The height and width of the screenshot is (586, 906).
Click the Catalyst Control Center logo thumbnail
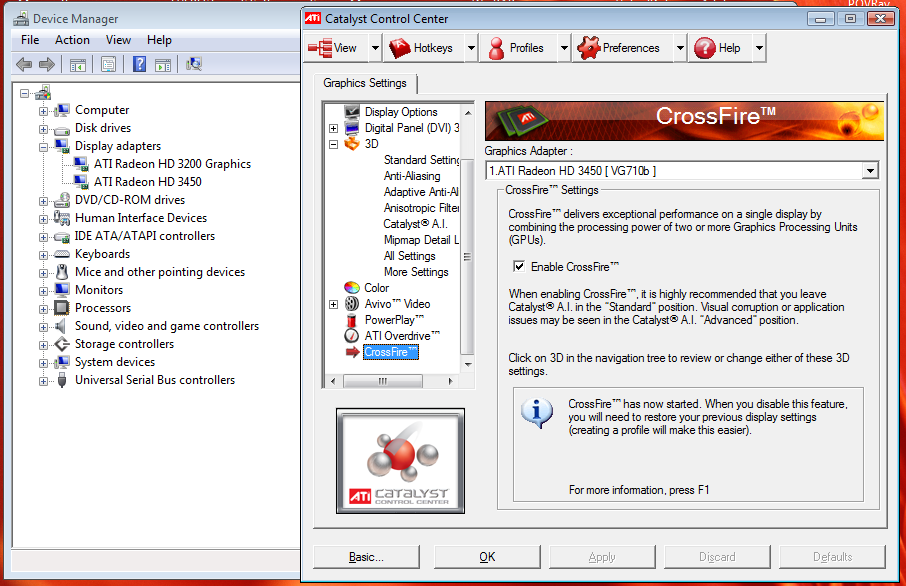click(x=400, y=461)
